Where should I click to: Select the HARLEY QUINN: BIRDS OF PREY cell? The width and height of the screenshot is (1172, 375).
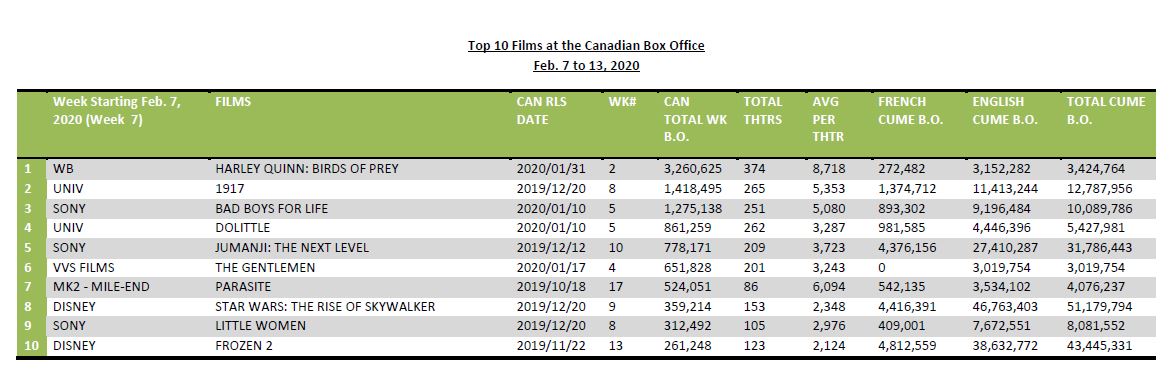306,170
